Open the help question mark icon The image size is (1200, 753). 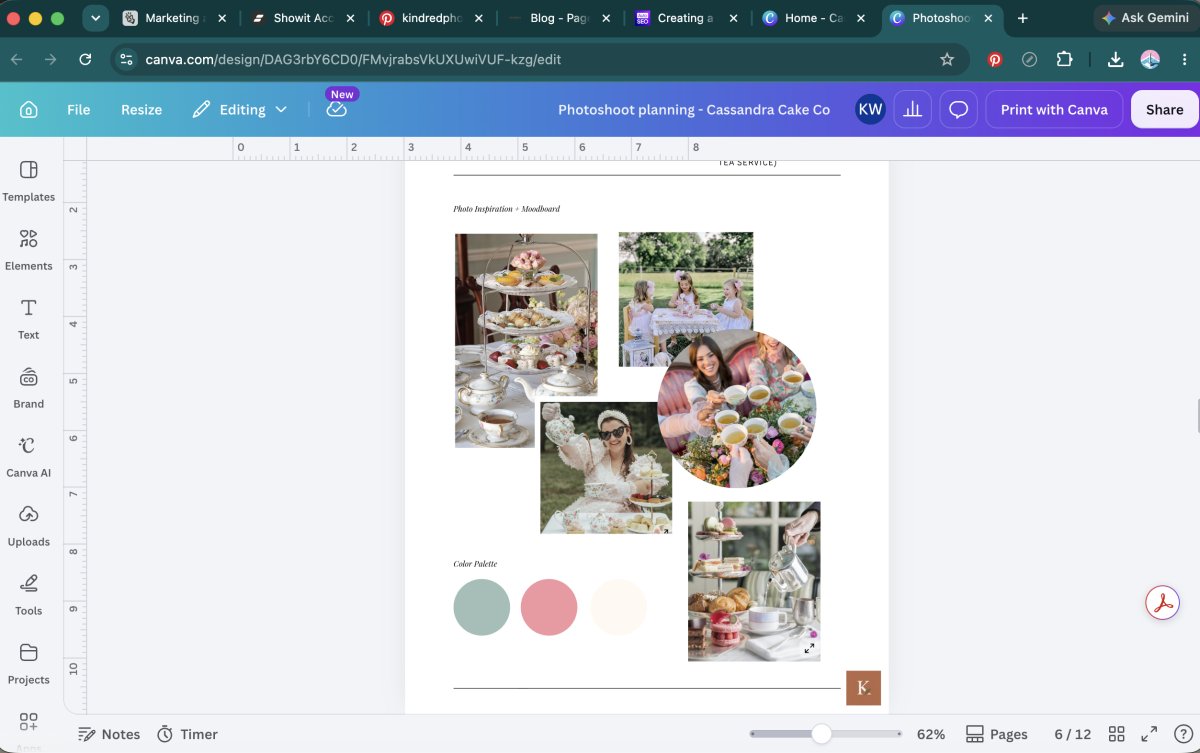(1181, 734)
